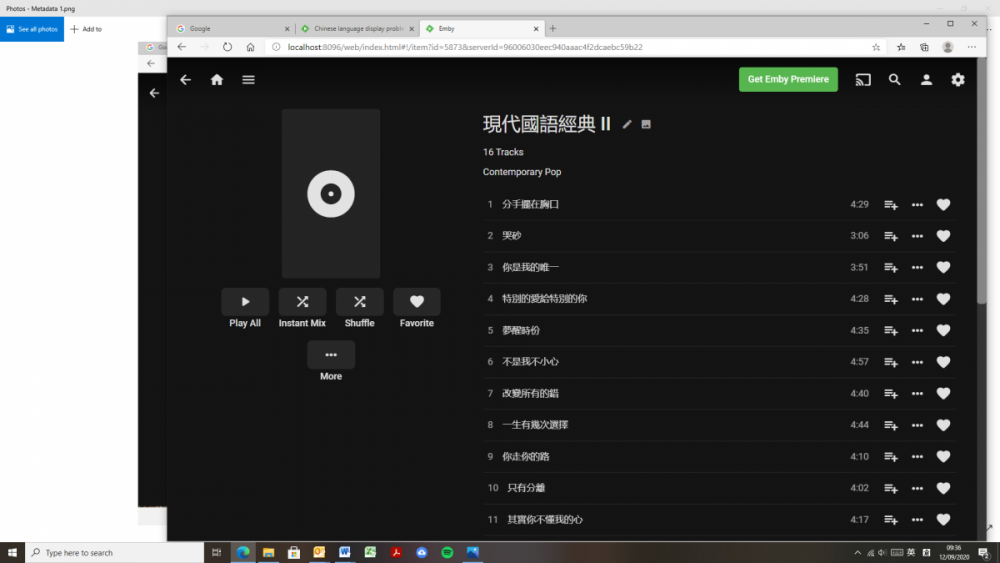Screen dimensions: 1000x563
Task: Open Word from the taskbar
Action: point(345,553)
